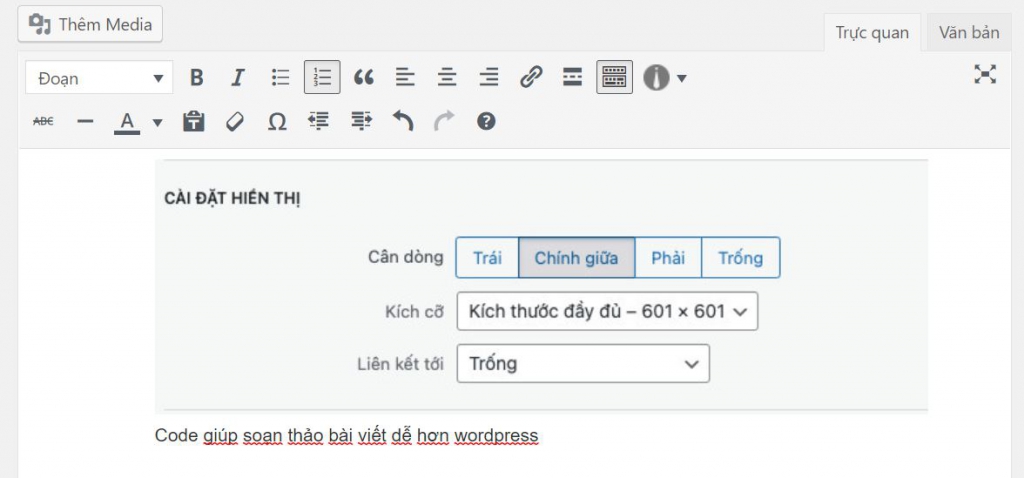This screenshot has width=1024, height=478.
Task: Apply strikethrough formatting
Action: (x=43, y=121)
